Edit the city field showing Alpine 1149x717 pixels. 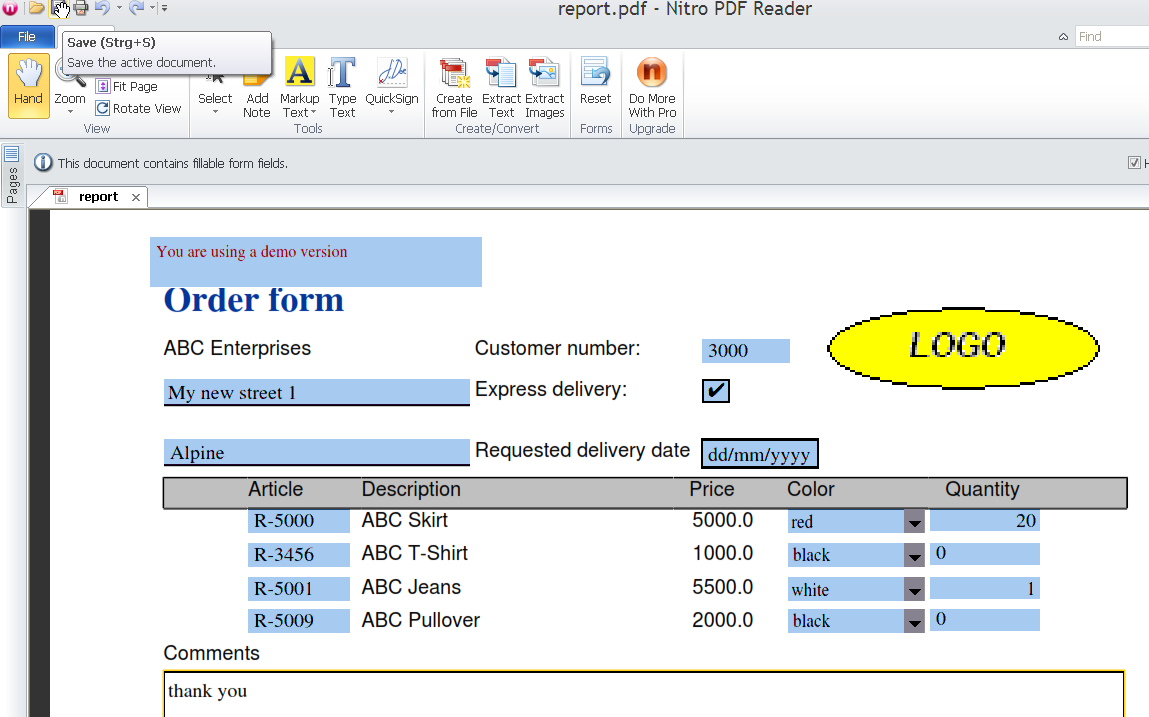point(317,452)
